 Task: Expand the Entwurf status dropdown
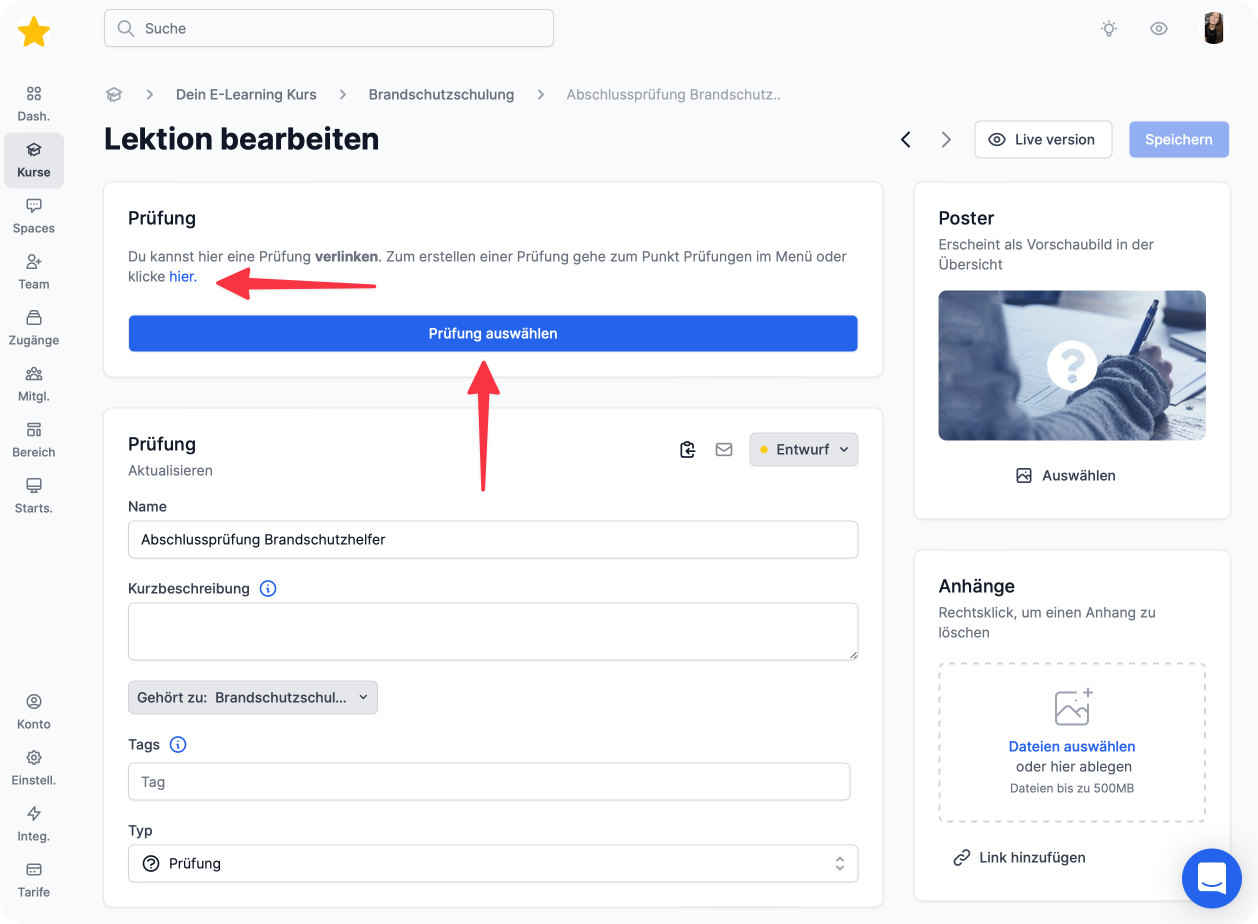pyautogui.click(x=803, y=450)
